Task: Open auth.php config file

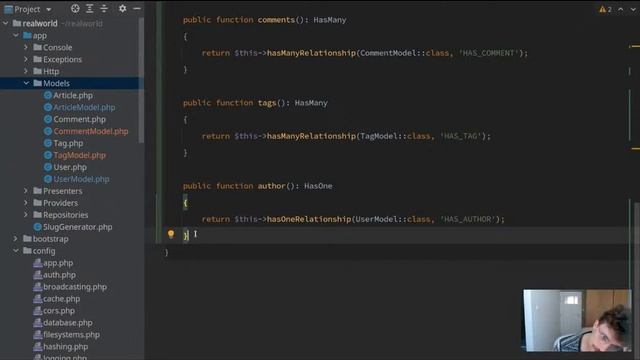Action: tap(59, 275)
